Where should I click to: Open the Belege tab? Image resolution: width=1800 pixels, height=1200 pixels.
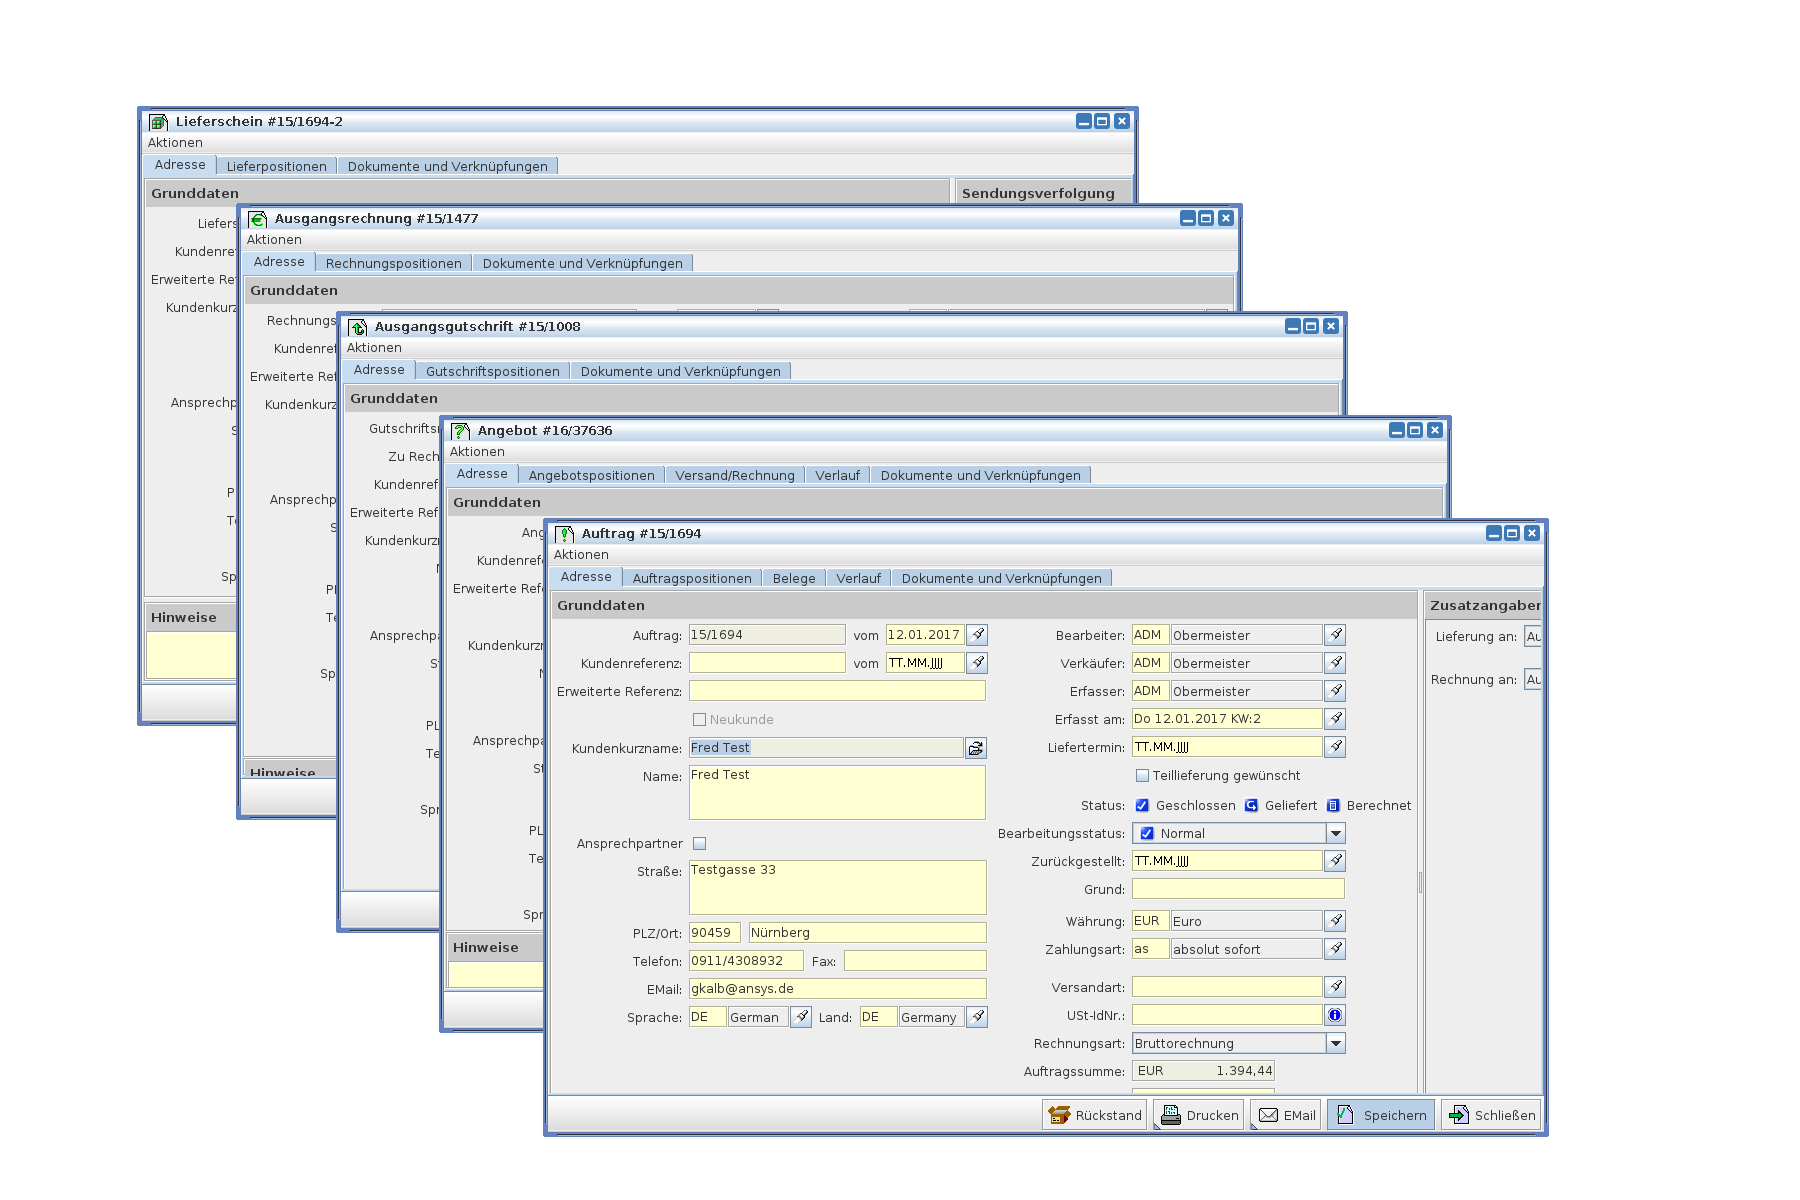coord(794,579)
